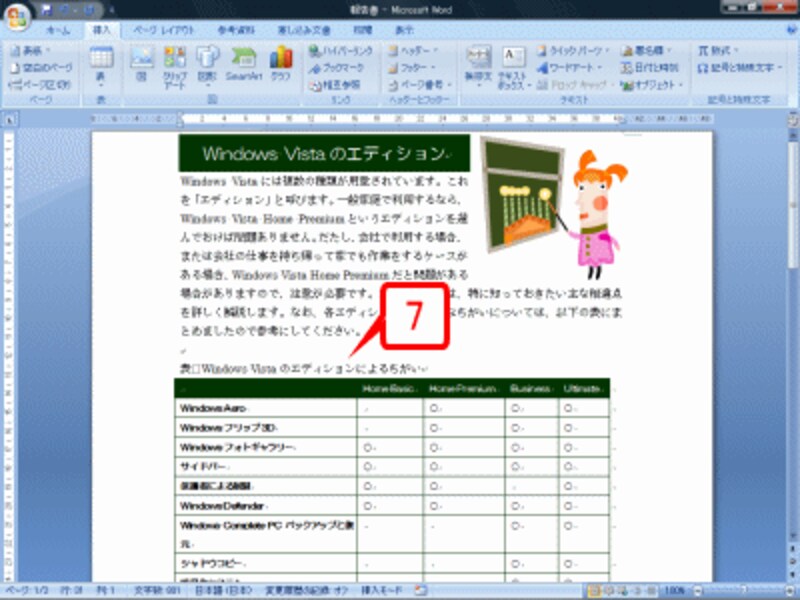
Task: Expand the クイック パーツ dropdown
Action: click(573, 51)
